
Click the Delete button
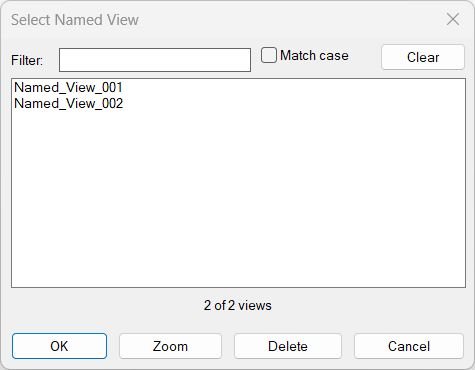pyautogui.click(x=288, y=346)
